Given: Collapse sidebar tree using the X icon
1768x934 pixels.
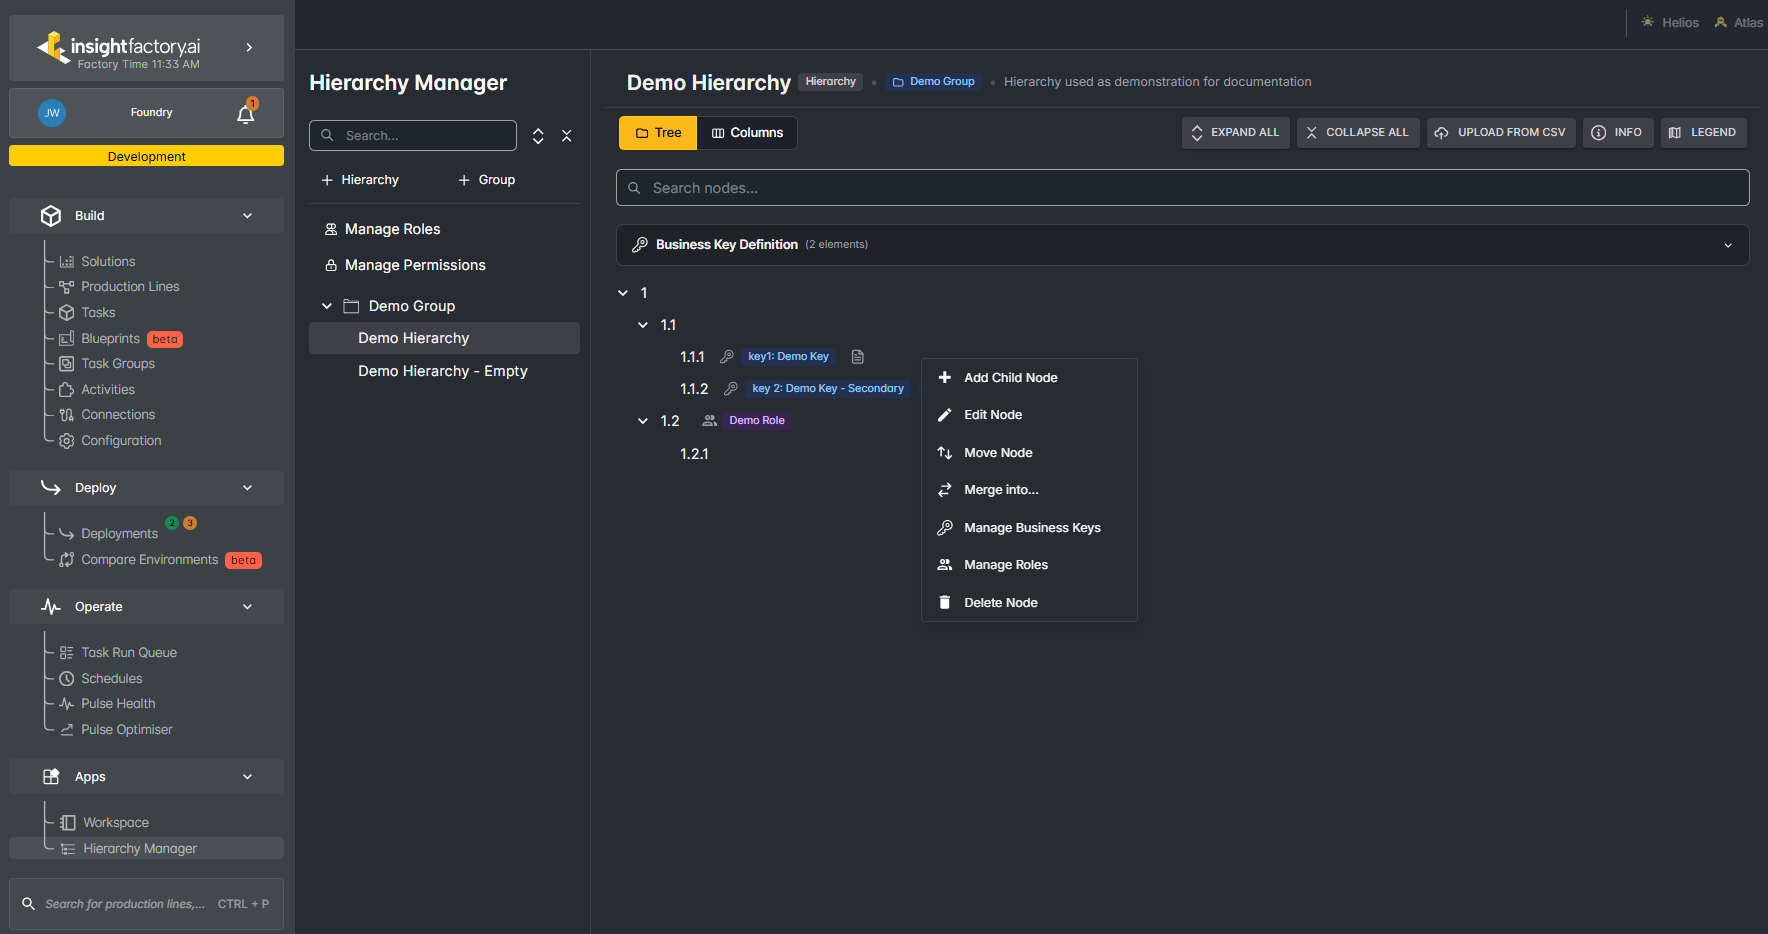Looking at the screenshot, I should click(567, 136).
